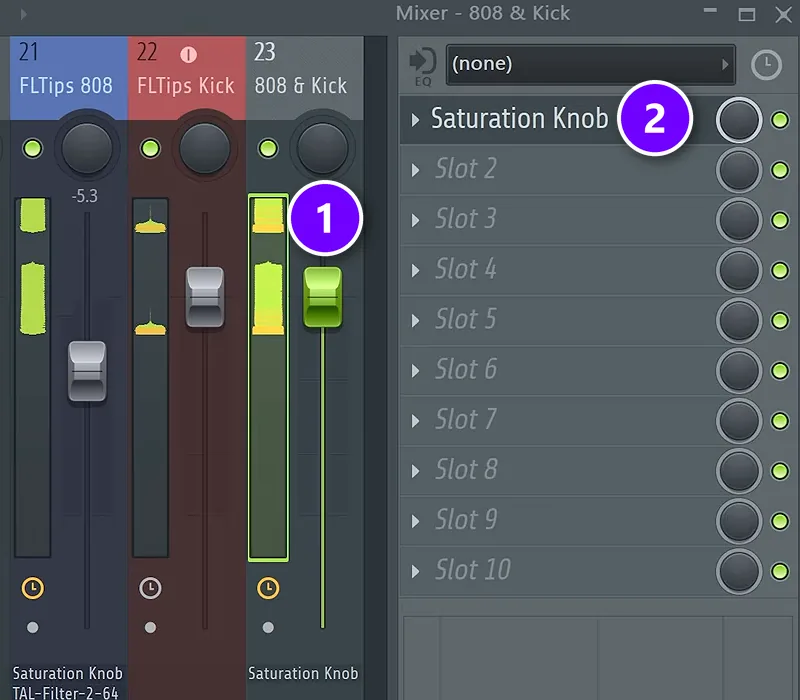The image size is (800, 700).
Task: Expand the Slot 10 menu arrow
Action: [415, 571]
